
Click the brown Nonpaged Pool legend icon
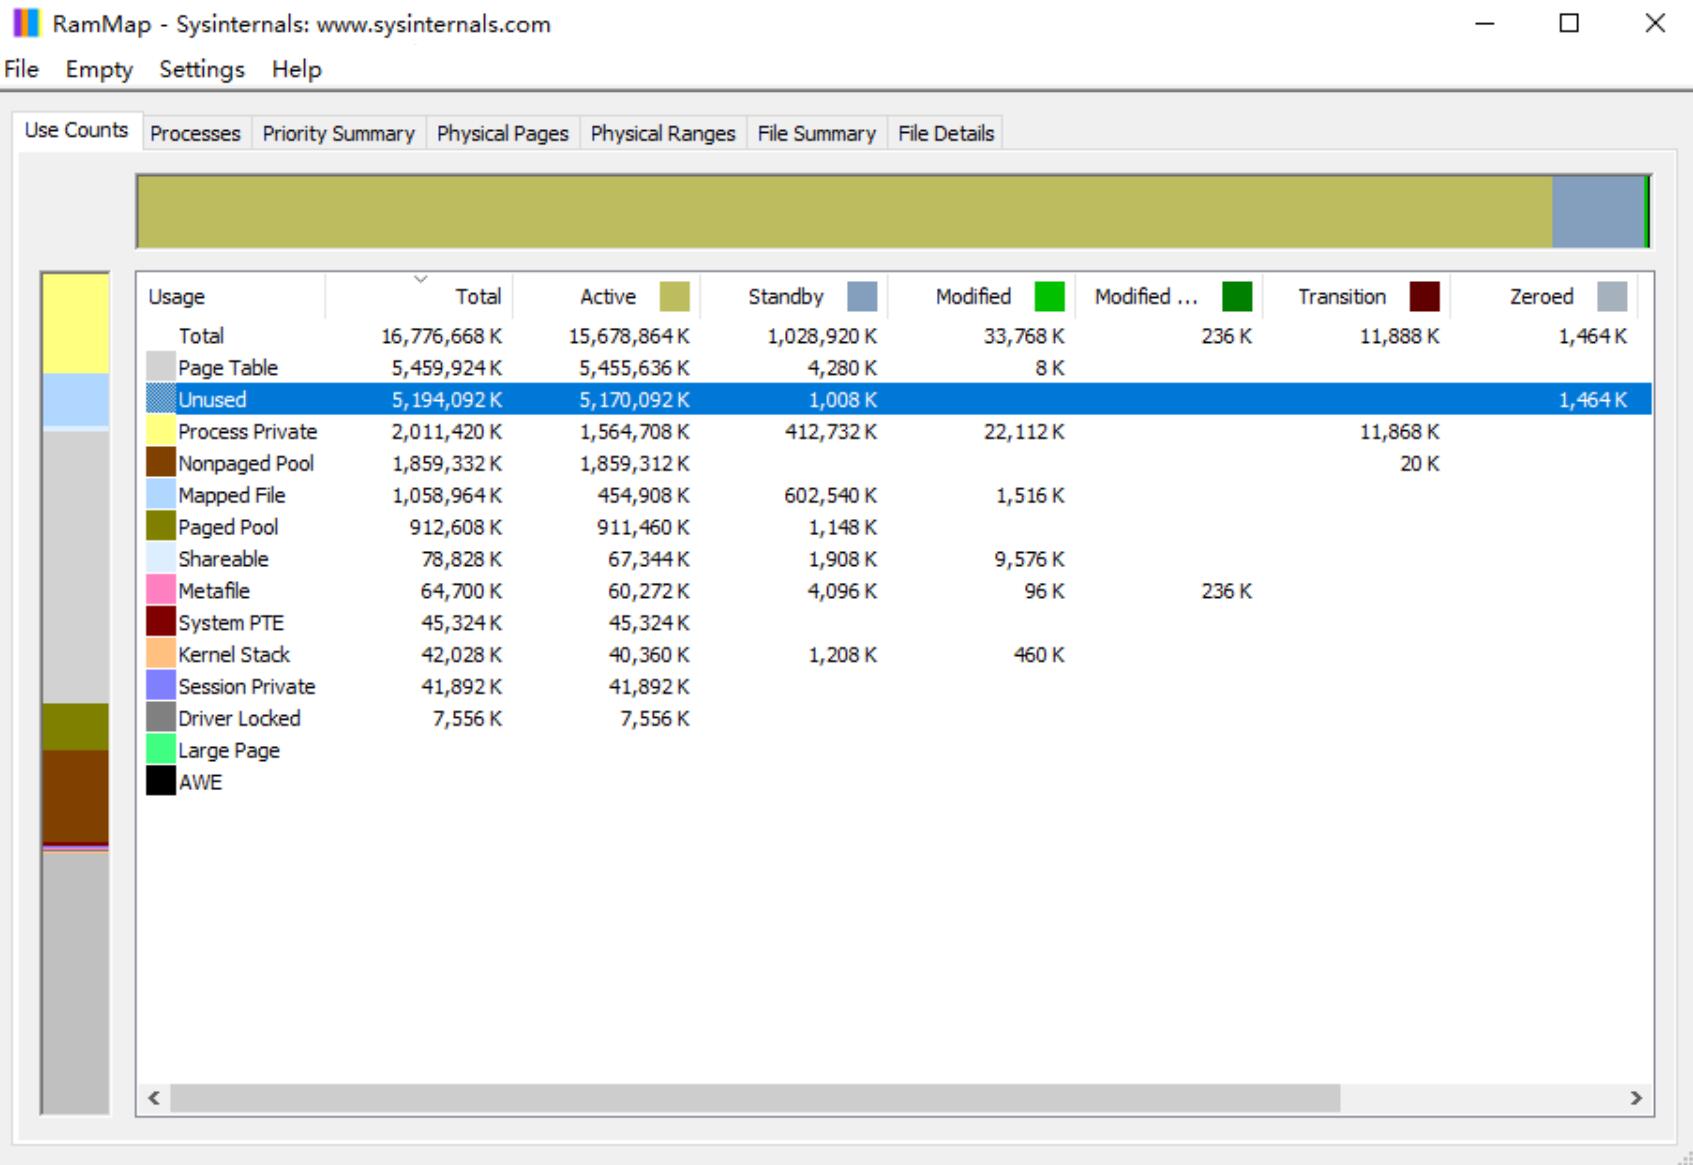click(161, 463)
